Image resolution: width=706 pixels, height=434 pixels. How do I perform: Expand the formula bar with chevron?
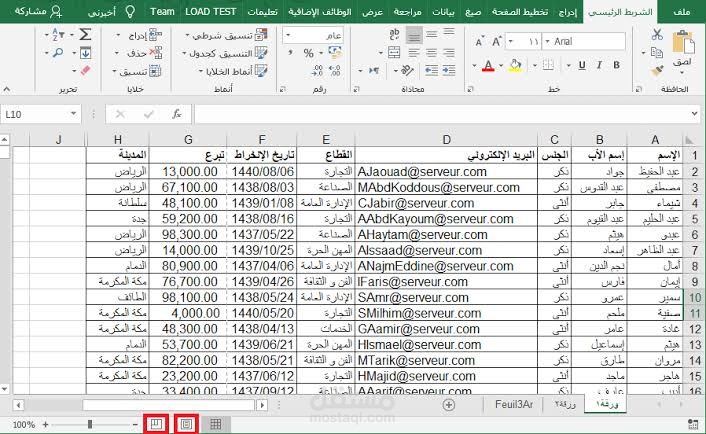click(695, 114)
